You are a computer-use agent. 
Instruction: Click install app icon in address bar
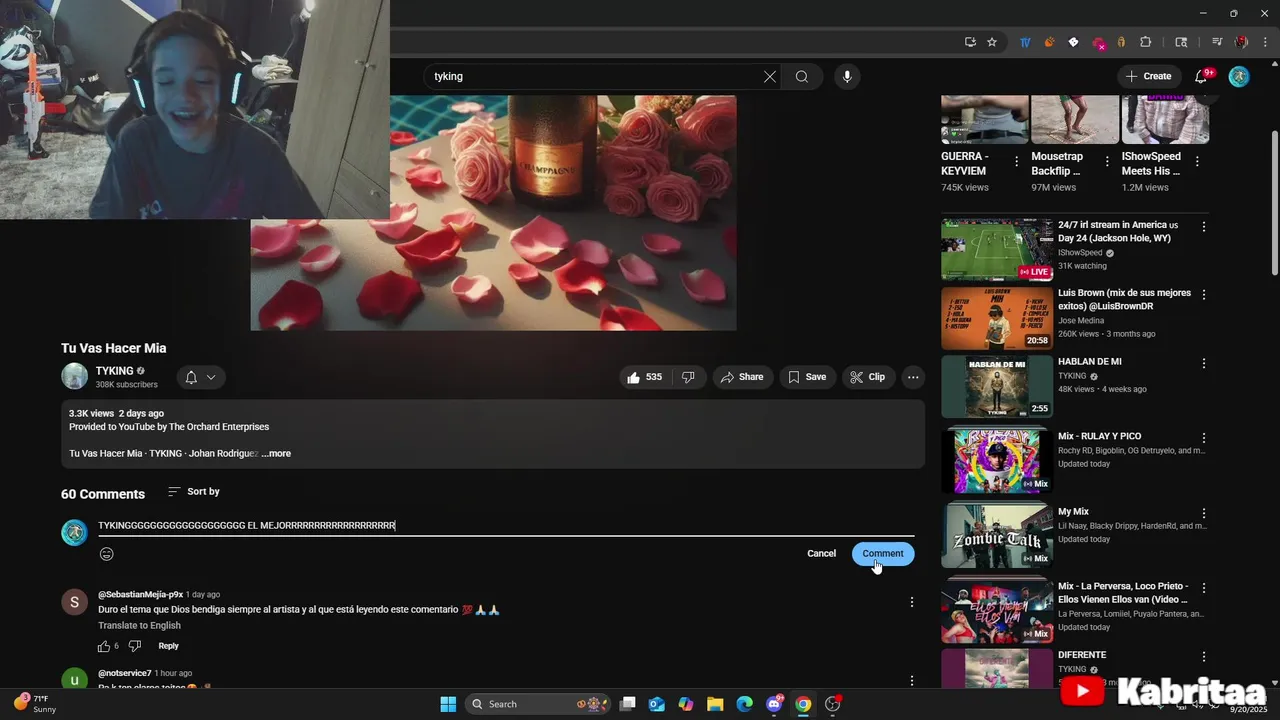(970, 42)
